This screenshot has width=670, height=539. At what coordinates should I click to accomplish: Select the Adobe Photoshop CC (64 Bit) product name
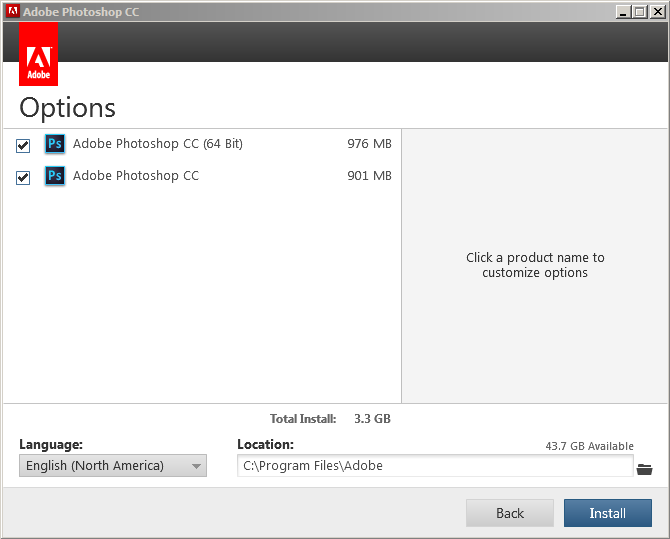tap(158, 144)
